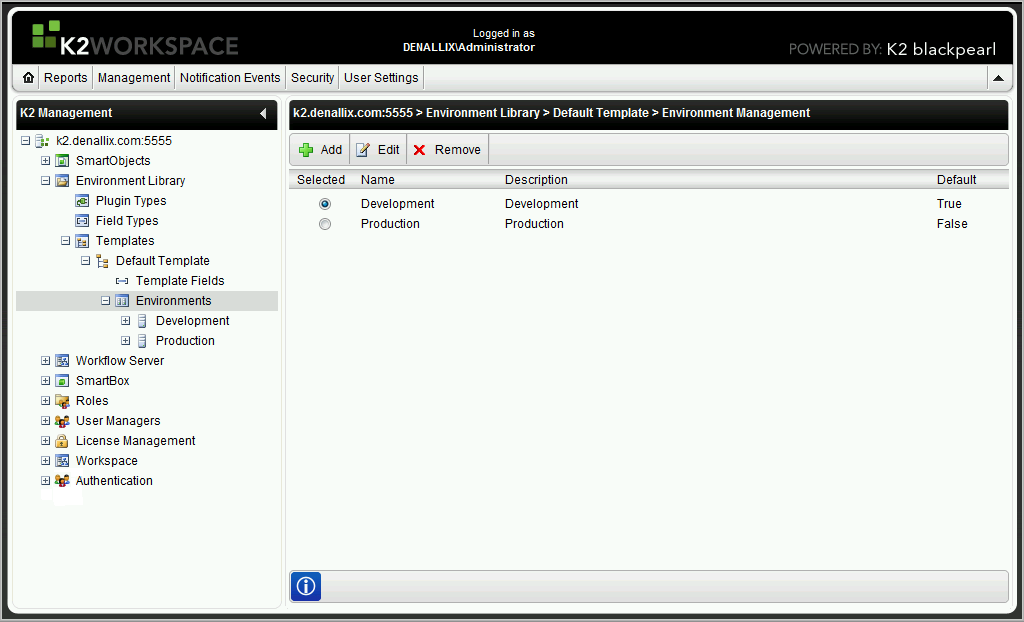
Task: Open the User Settings menu
Action: pyautogui.click(x=381, y=78)
